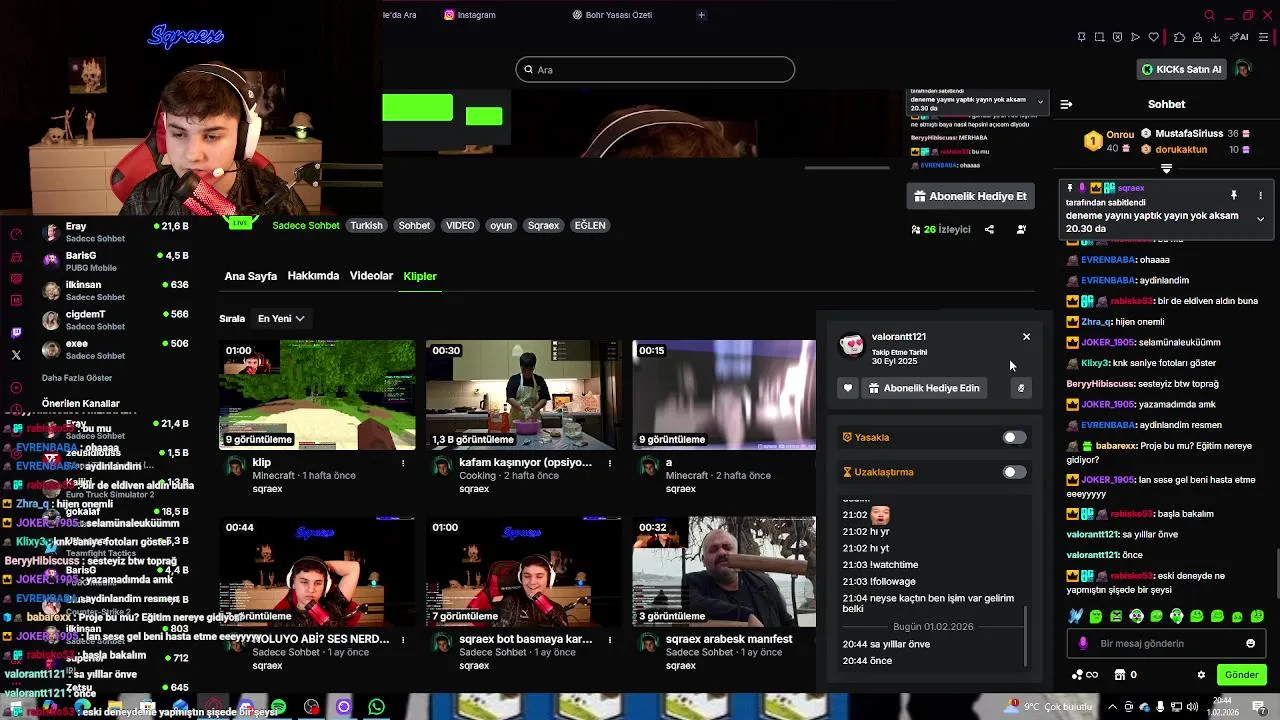Expand the gift leaderboard arrow

pos(1166,168)
